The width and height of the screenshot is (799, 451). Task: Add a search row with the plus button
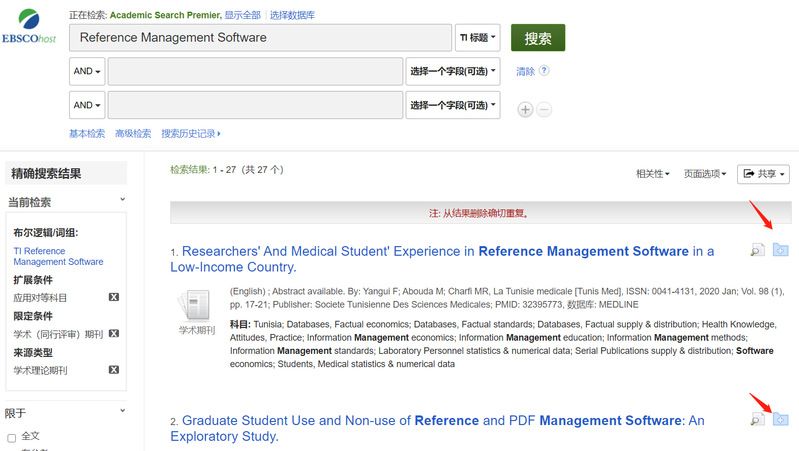click(x=525, y=109)
